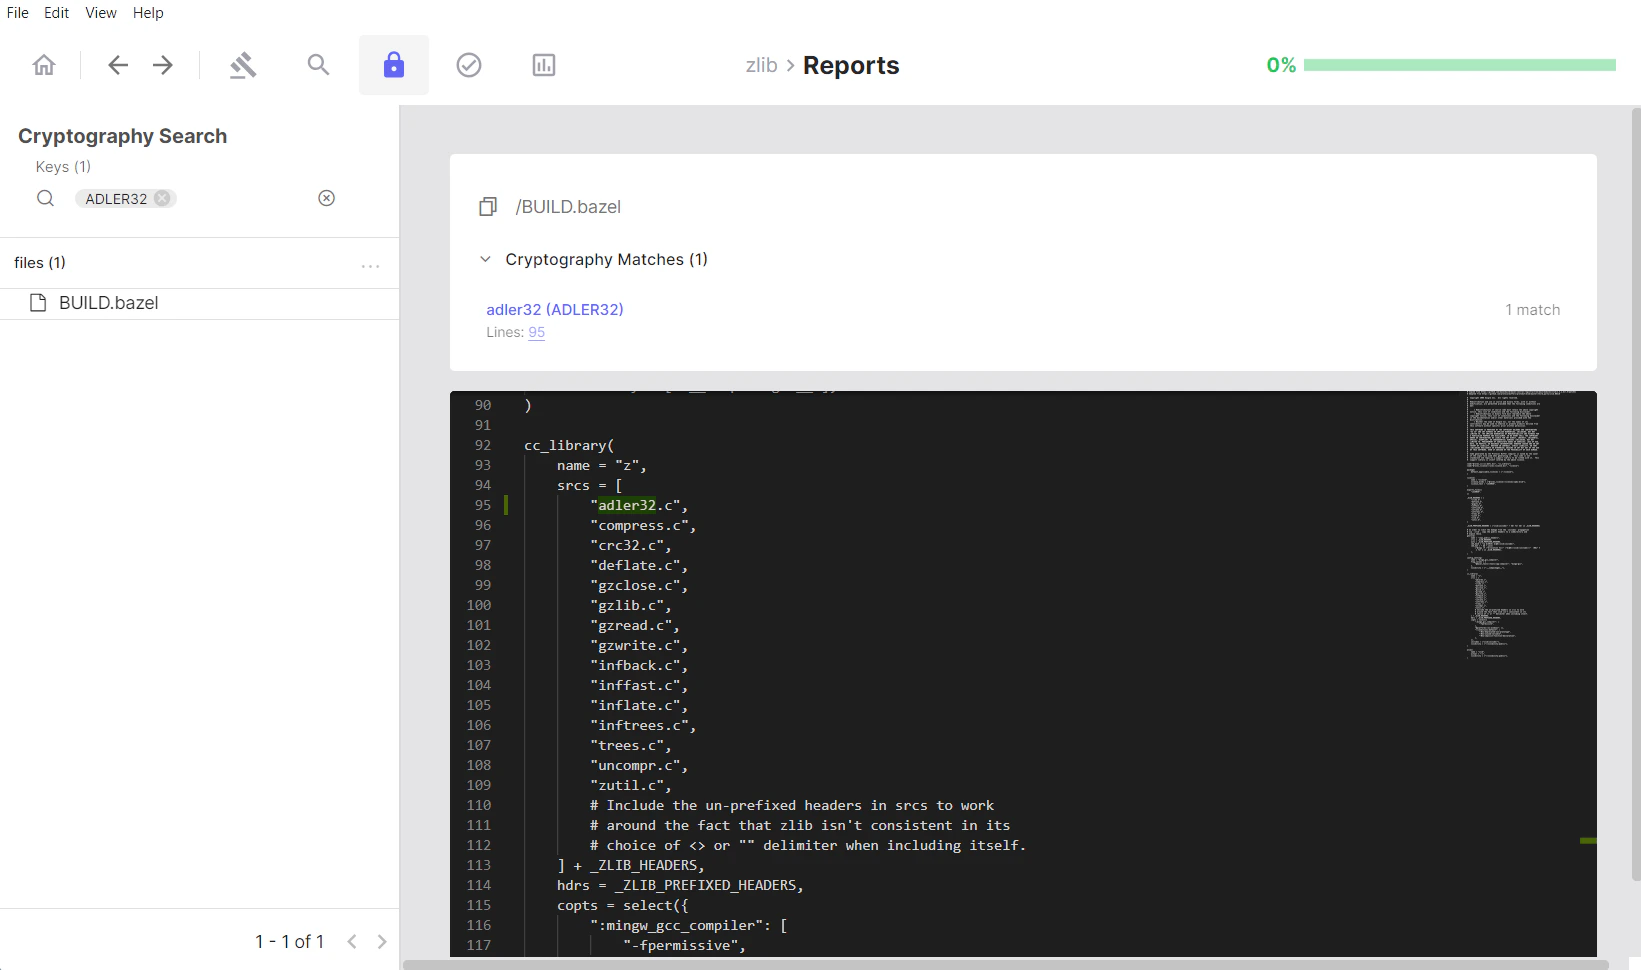Click '"crc32.c",' on line 97

click(631, 545)
